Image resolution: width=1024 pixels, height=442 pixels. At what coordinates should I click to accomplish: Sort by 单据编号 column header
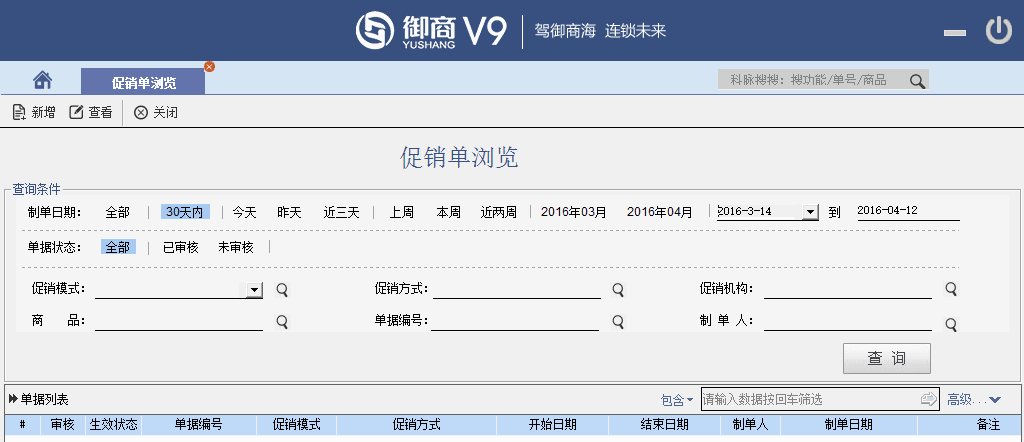tap(199, 424)
